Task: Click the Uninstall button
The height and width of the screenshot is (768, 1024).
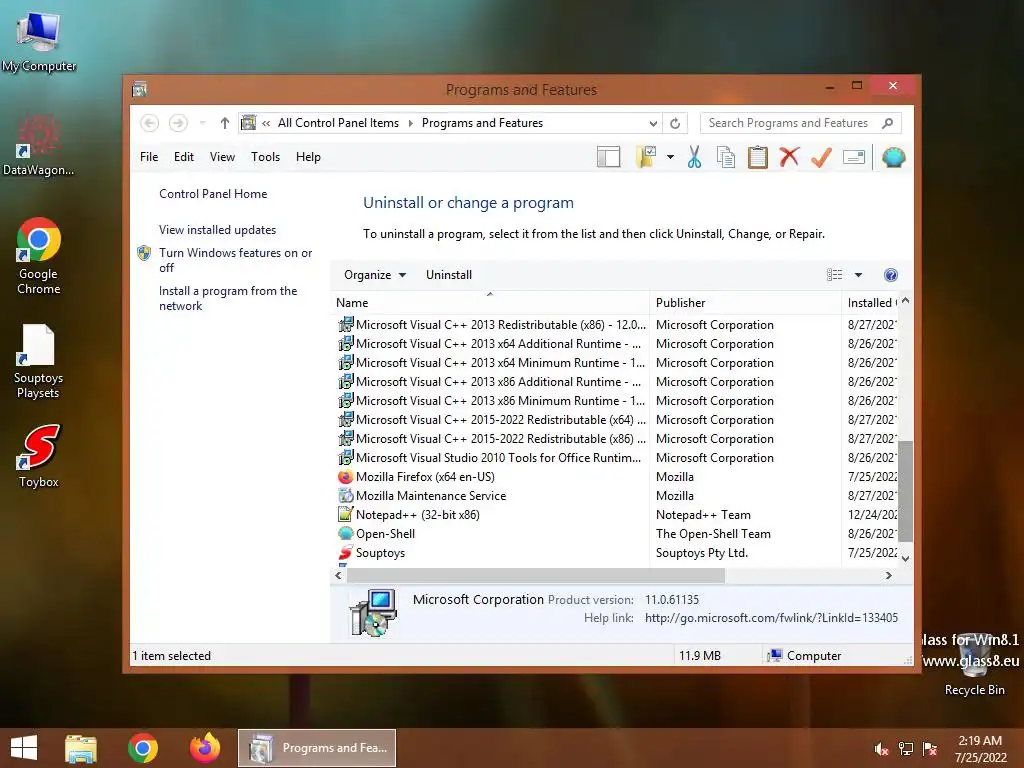Action: pos(449,275)
